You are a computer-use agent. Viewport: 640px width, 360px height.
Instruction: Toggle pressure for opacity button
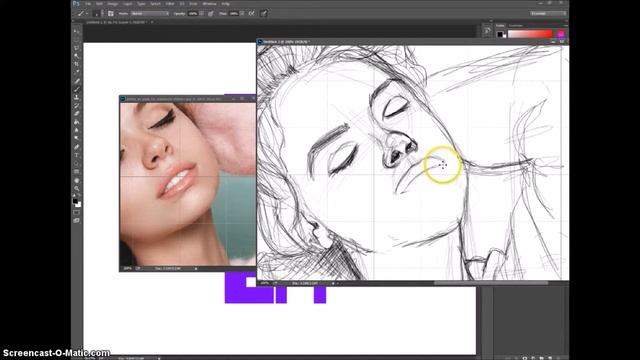[x=211, y=13]
